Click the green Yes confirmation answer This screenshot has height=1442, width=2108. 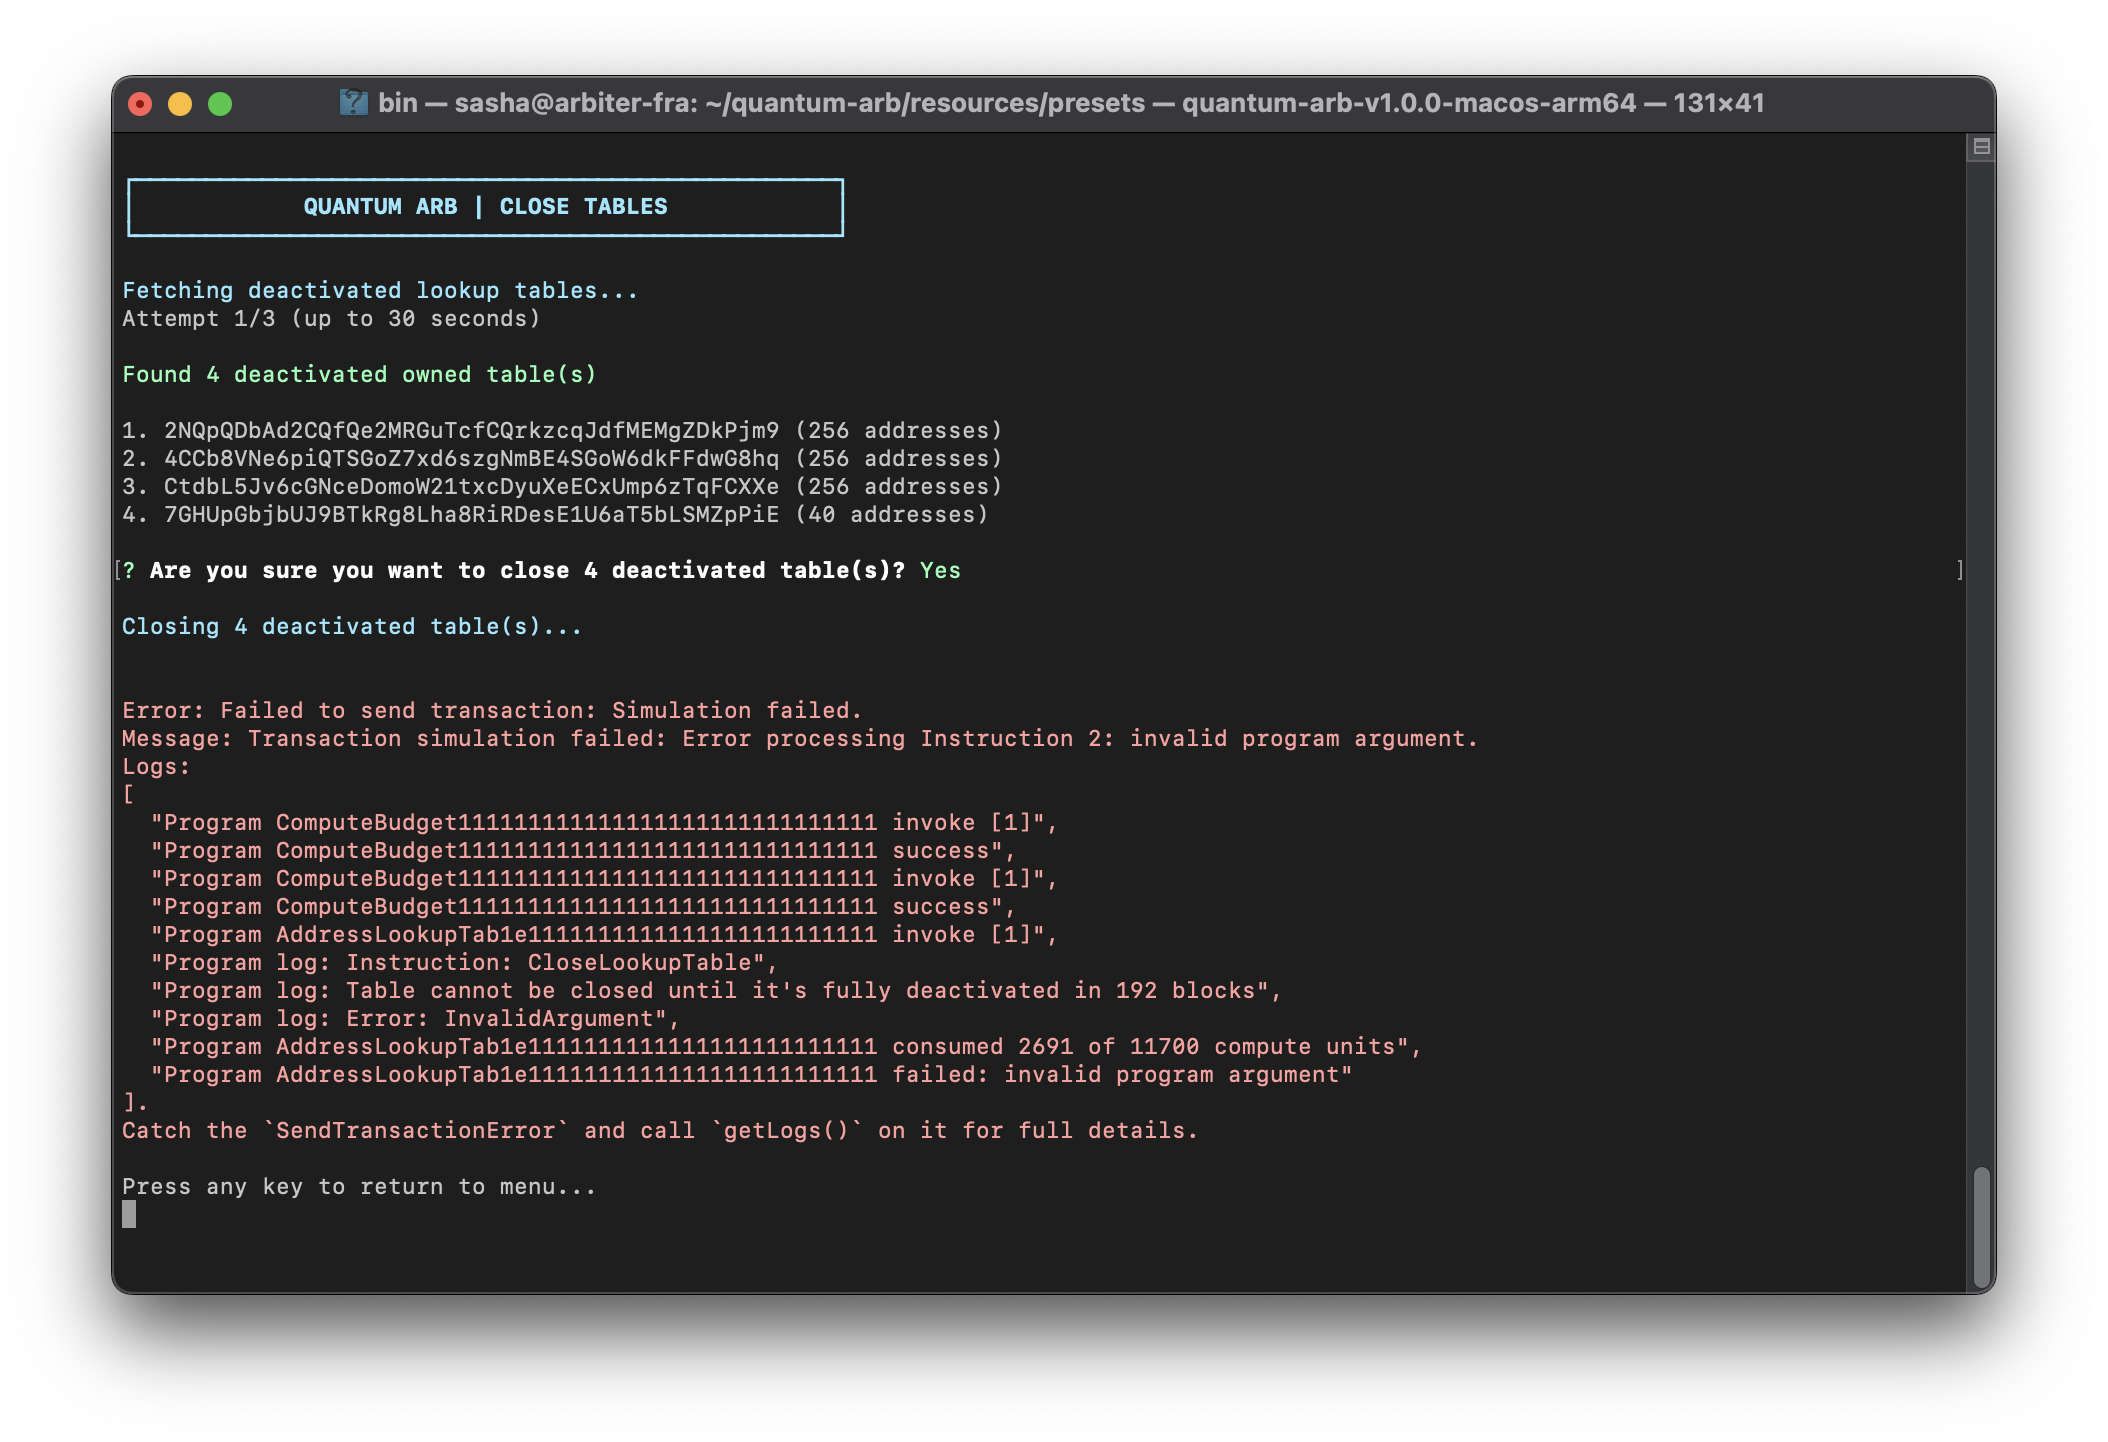(x=940, y=571)
